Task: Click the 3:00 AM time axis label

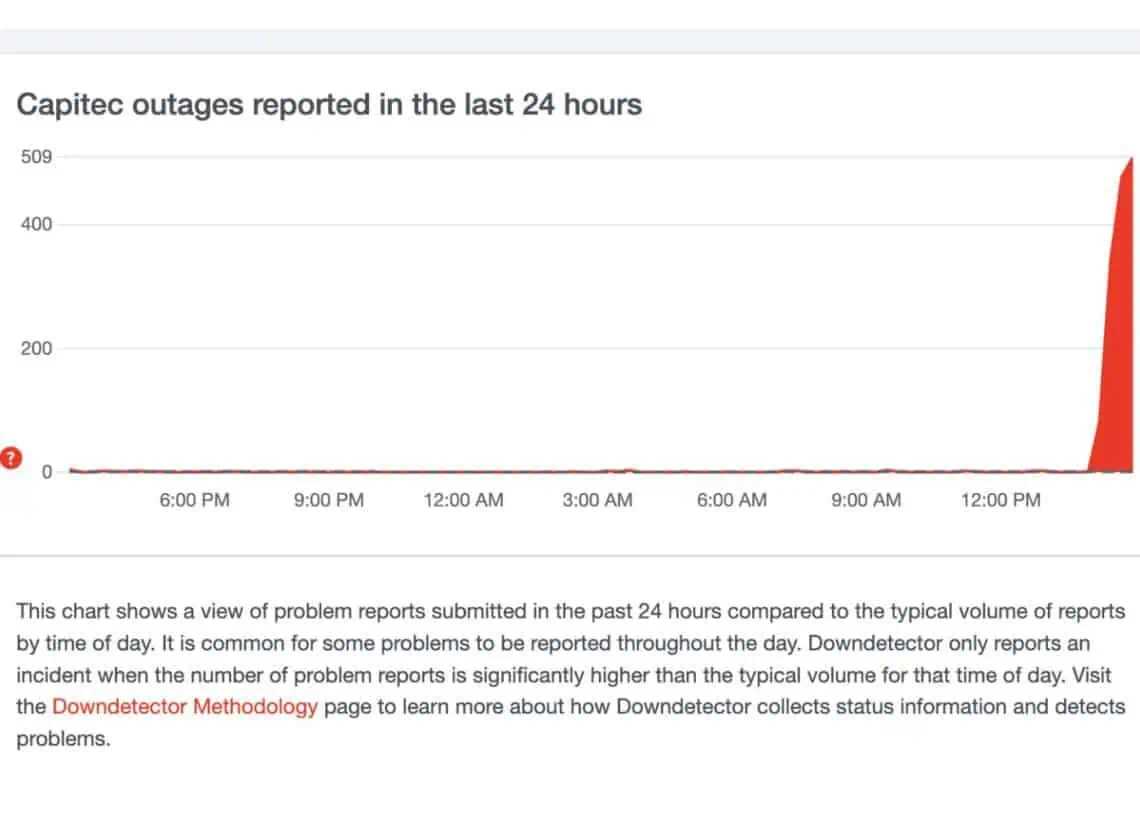Action: (x=597, y=500)
